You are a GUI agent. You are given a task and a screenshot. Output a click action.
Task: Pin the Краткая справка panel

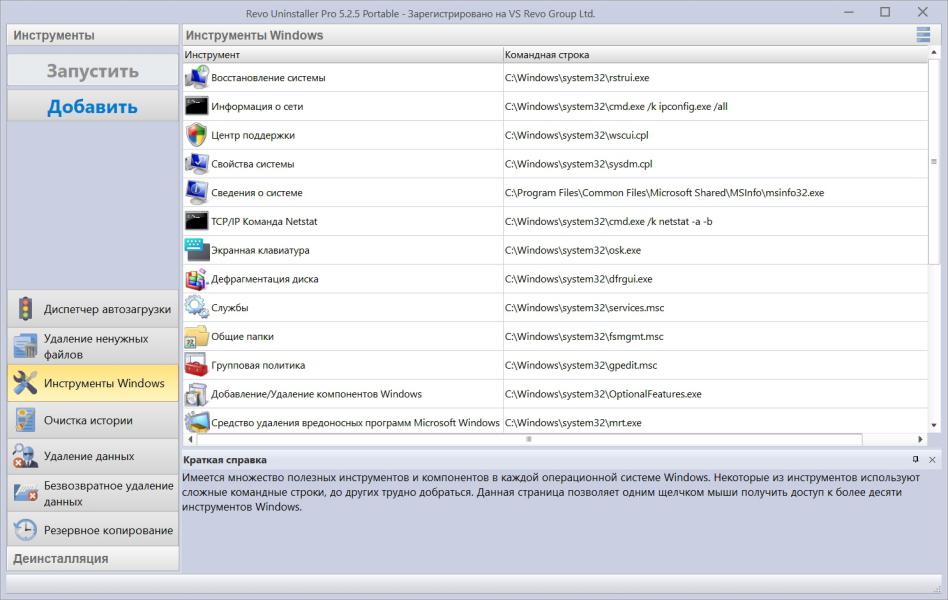tap(916, 460)
